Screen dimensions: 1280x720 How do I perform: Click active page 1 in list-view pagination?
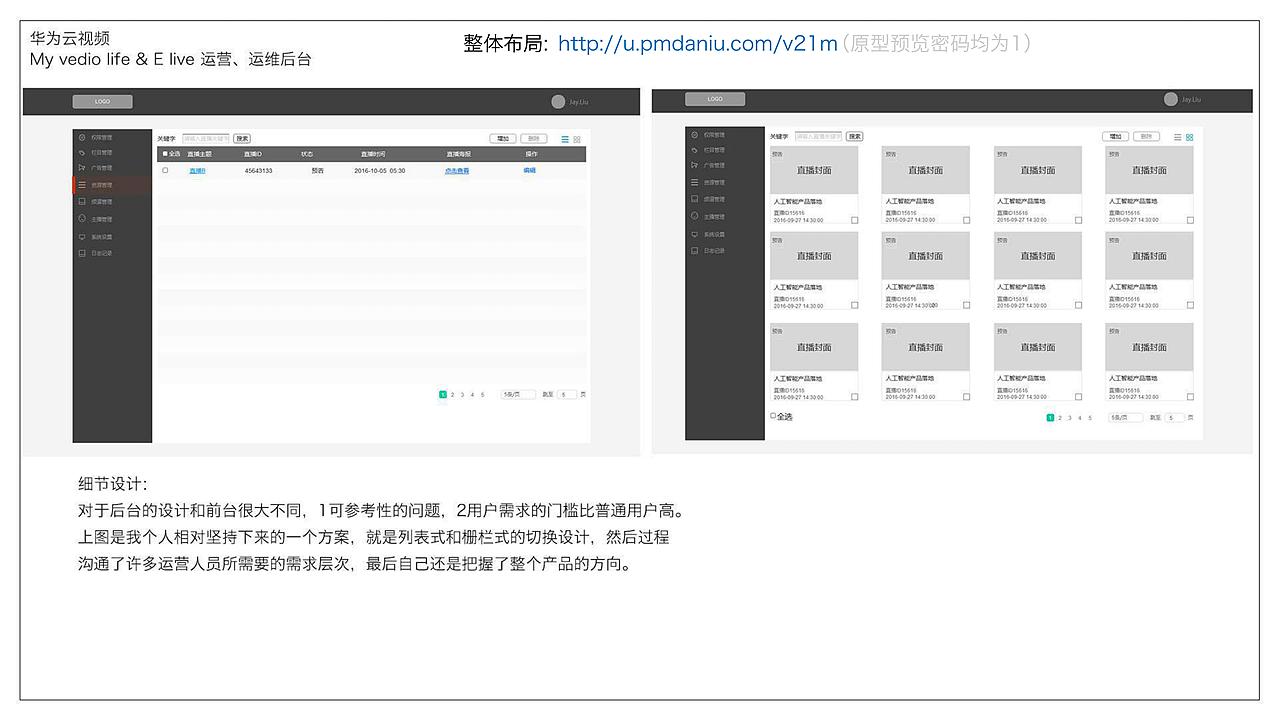tap(442, 395)
